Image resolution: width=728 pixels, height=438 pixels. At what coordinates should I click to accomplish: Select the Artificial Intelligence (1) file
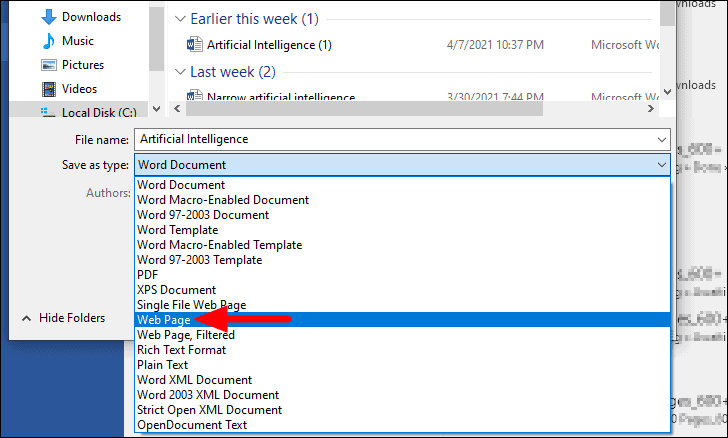269,45
